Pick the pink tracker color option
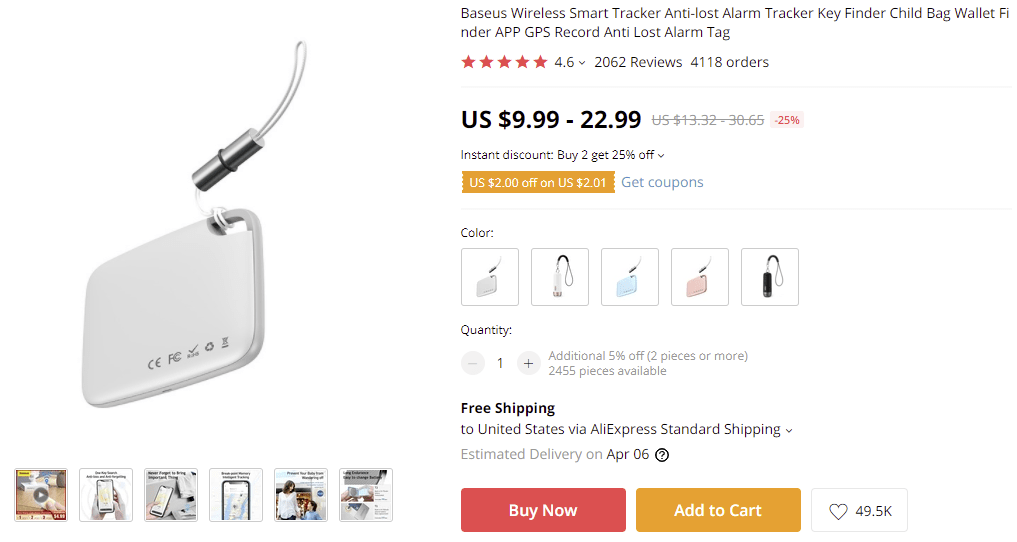The height and width of the screenshot is (542, 1017). click(700, 277)
